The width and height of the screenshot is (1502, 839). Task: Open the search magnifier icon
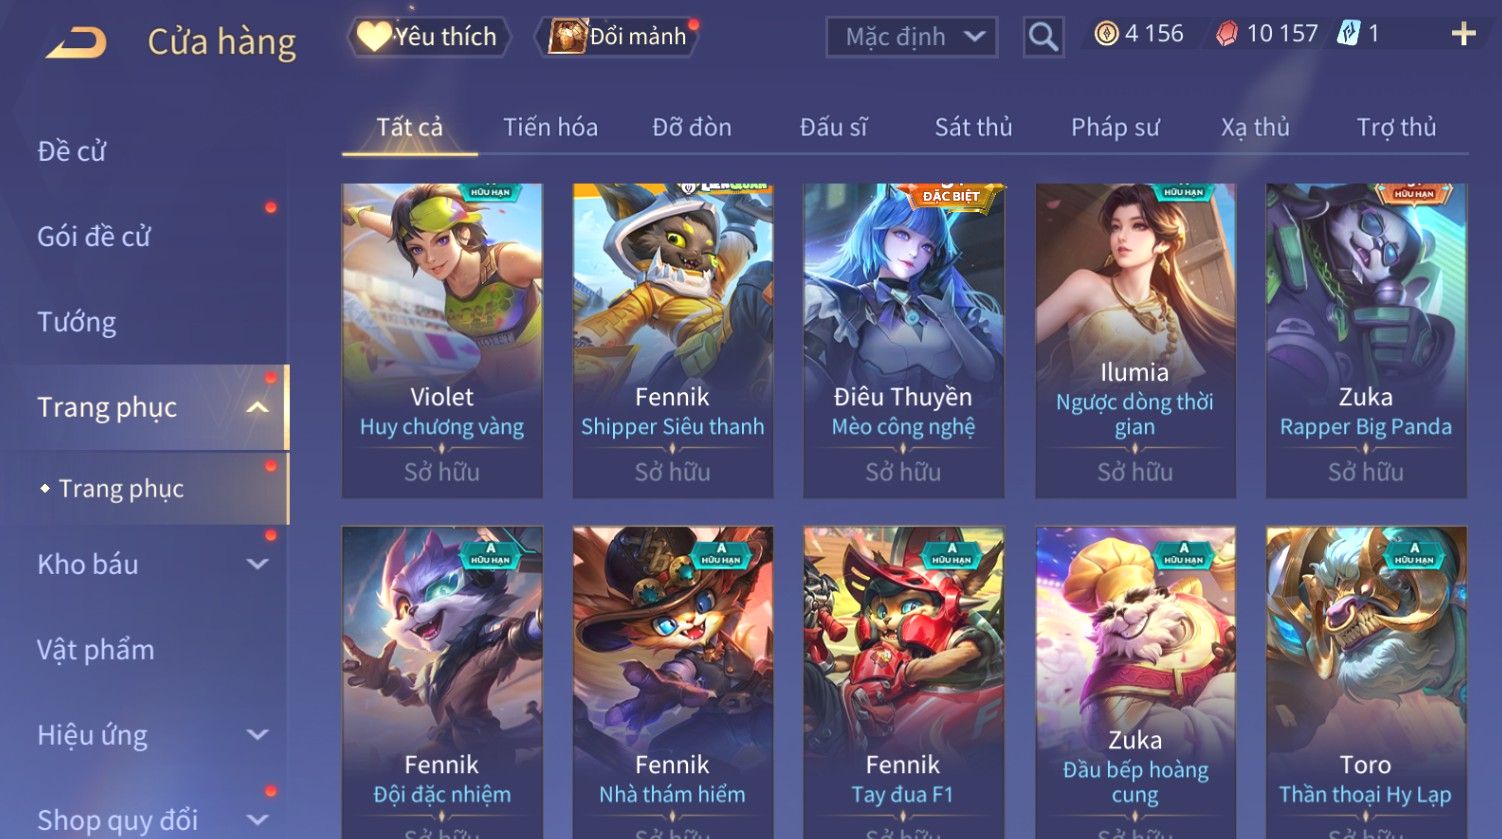tap(1043, 37)
